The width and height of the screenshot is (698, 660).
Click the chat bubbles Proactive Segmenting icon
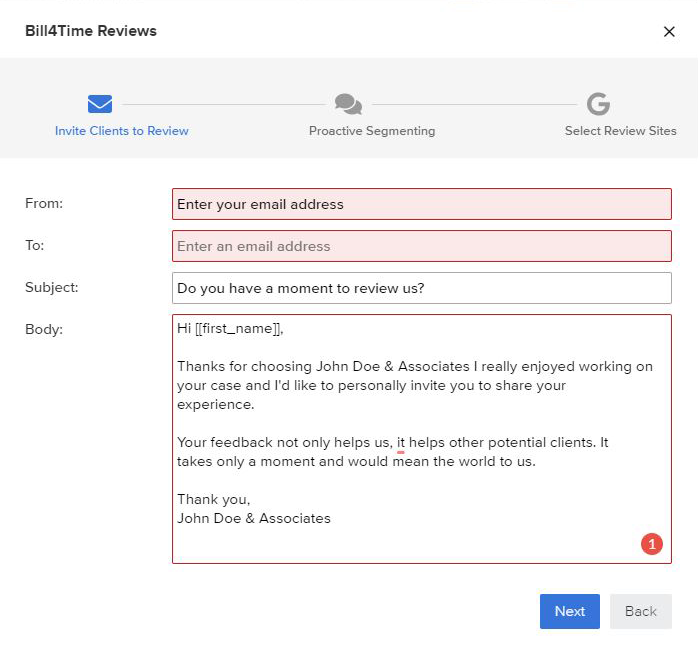tap(348, 104)
